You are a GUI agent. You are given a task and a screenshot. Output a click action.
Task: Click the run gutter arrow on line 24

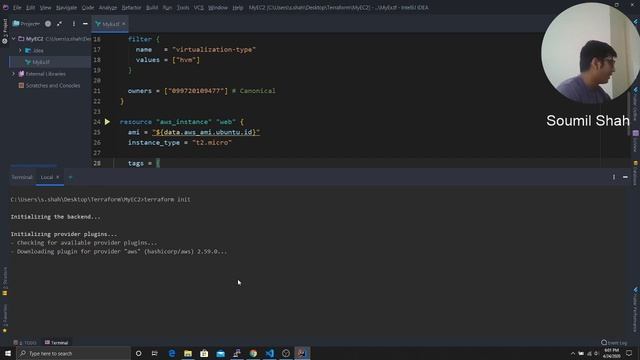click(107, 122)
